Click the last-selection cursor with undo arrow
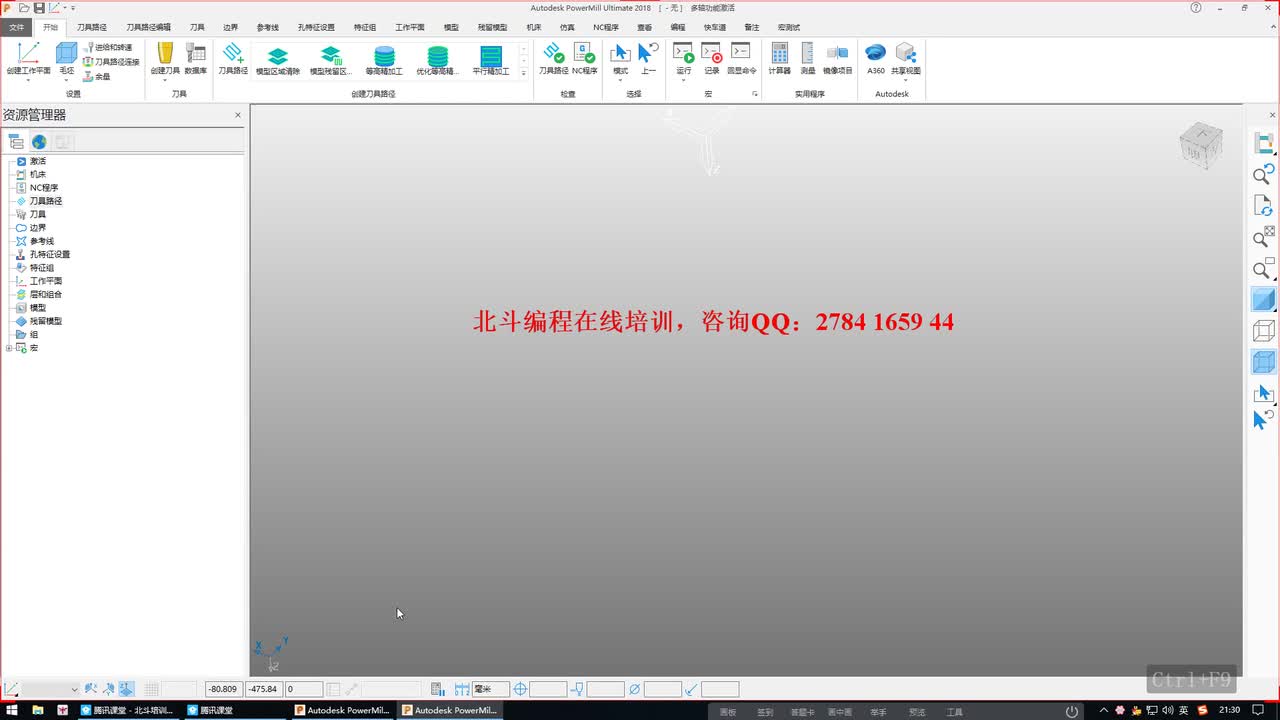Viewport: 1280px width, 720px height. [x=1264, y=420]
